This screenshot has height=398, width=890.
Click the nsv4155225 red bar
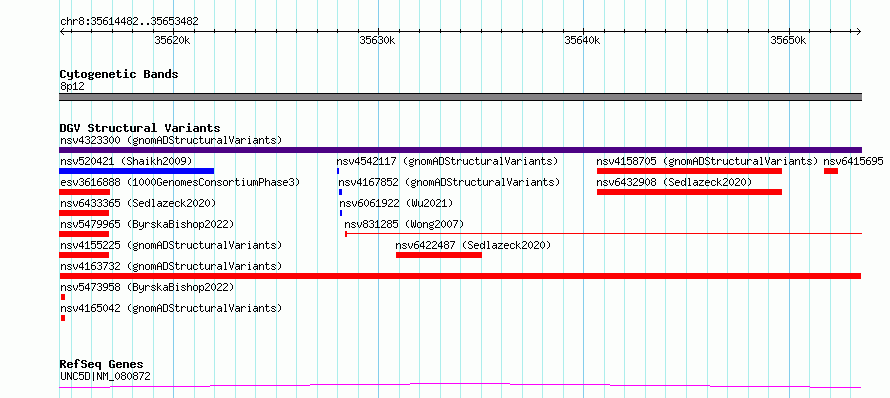tap(84, 255)
